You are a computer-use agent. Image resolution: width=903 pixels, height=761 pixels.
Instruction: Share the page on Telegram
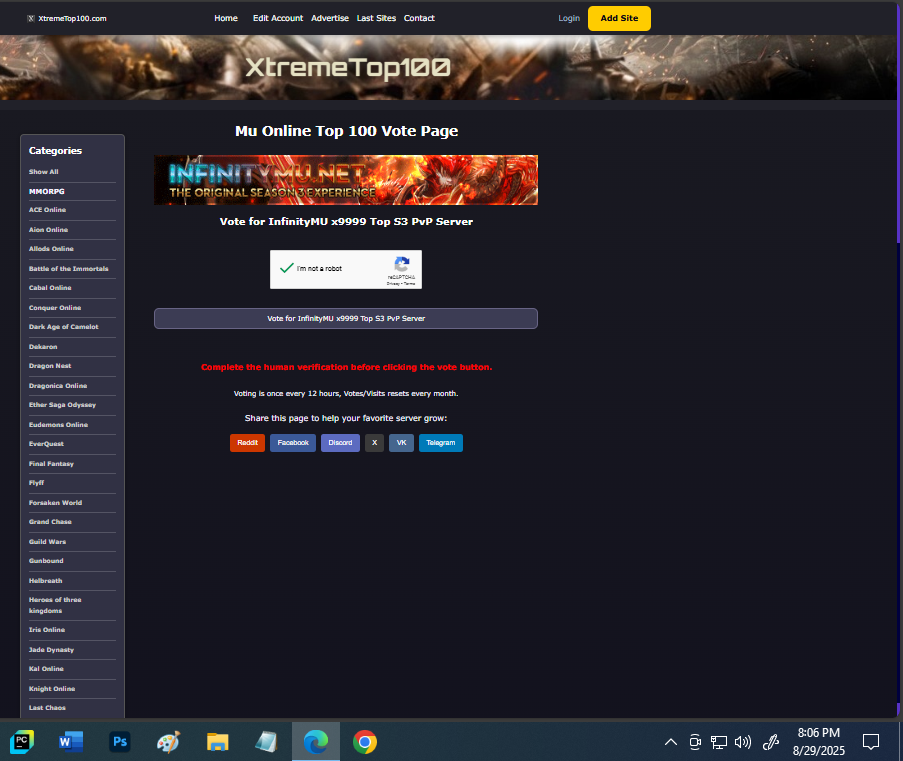pyautogui.click(x=441, y=443)
